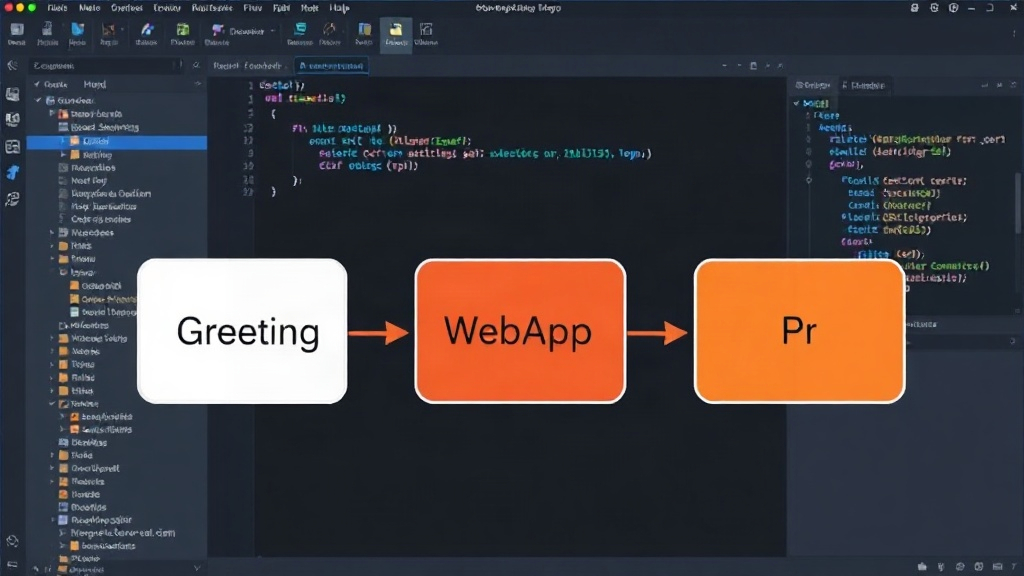Click the blue angled-sheet toolbar icon
The height and width of the screenshot is (576, 1024).
[77, 29]
